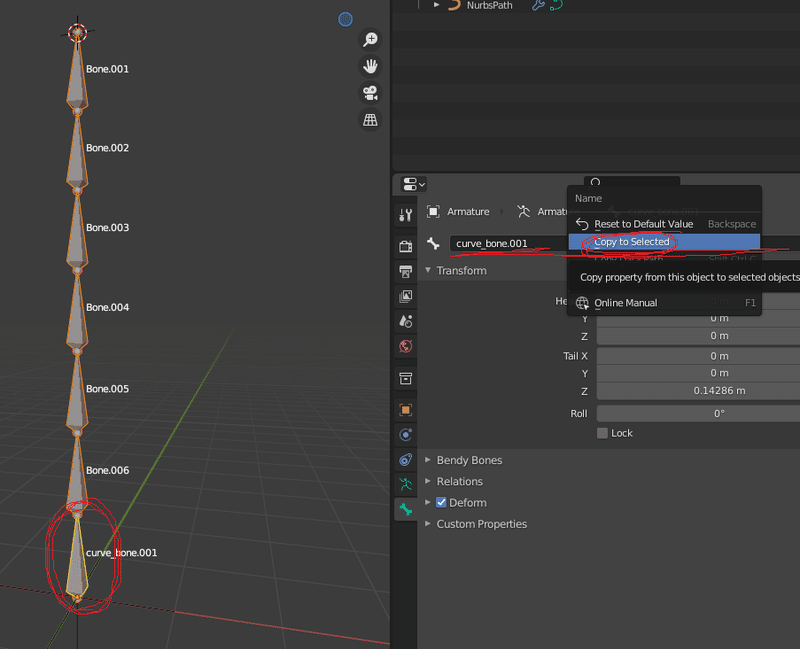Select bone Bone.003 in viewport

tap(77, 236)
